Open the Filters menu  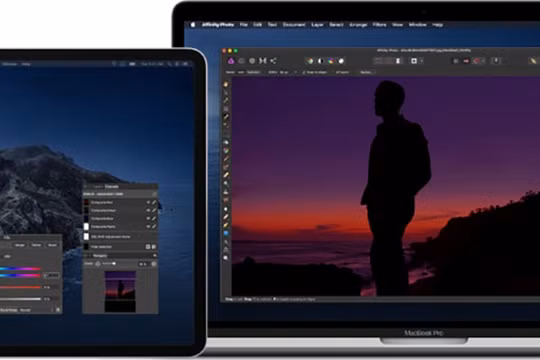click(x=379, y=25)
